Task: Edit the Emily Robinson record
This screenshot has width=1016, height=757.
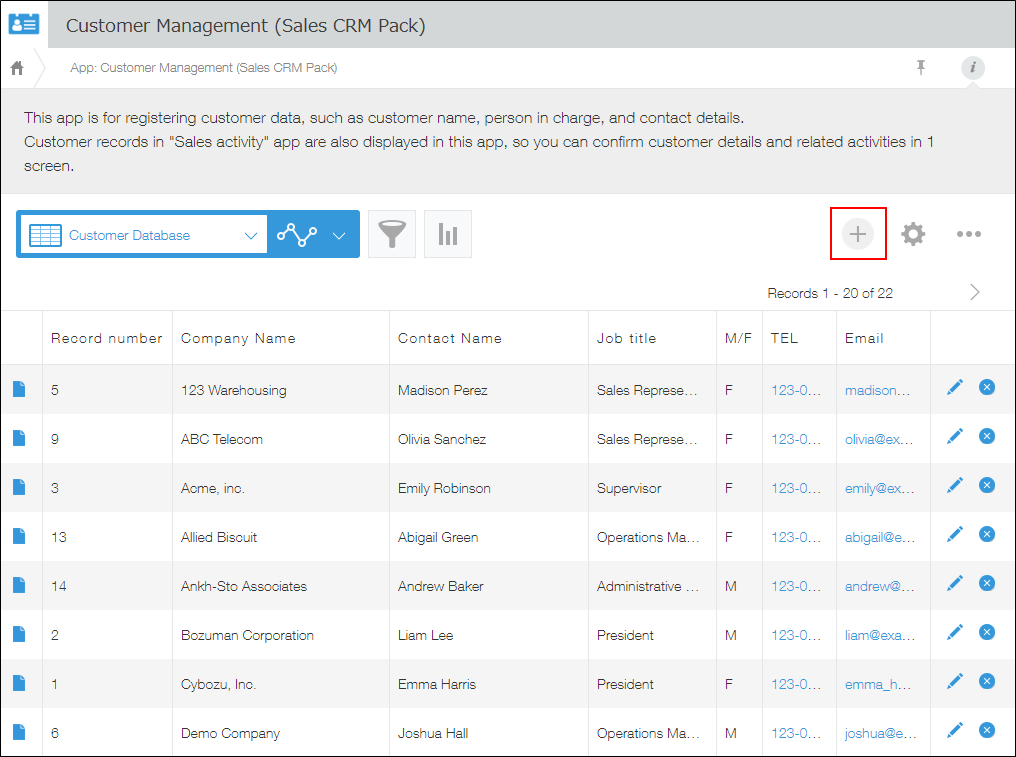Action: 954,485
